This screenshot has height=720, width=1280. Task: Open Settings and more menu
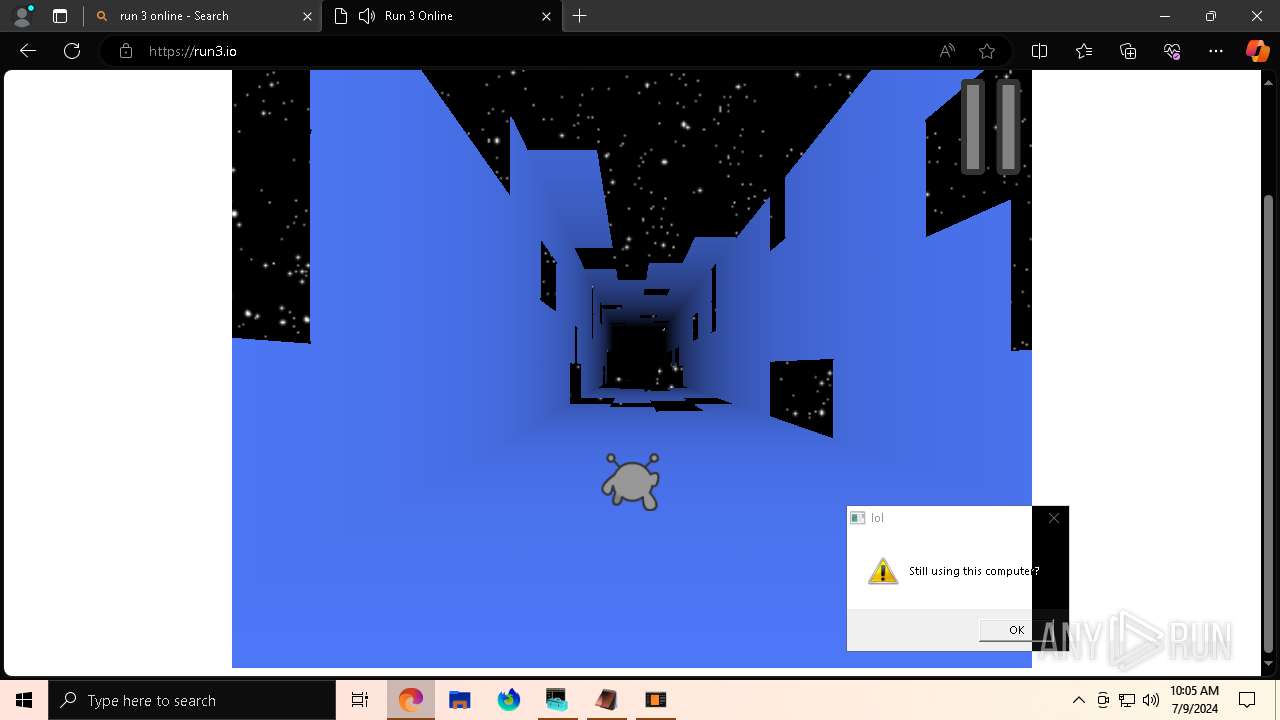pyautogui.click(x=1216, y=51)
